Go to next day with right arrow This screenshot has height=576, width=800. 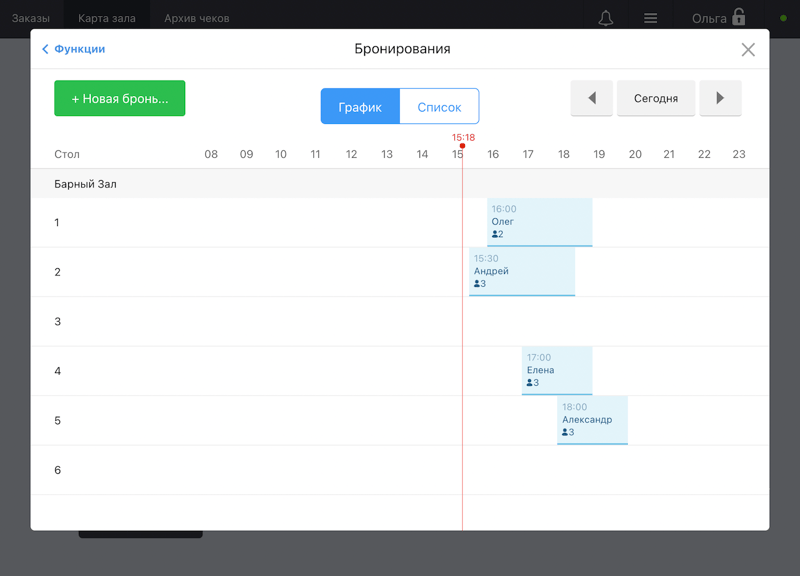click(x=720, y=98)
